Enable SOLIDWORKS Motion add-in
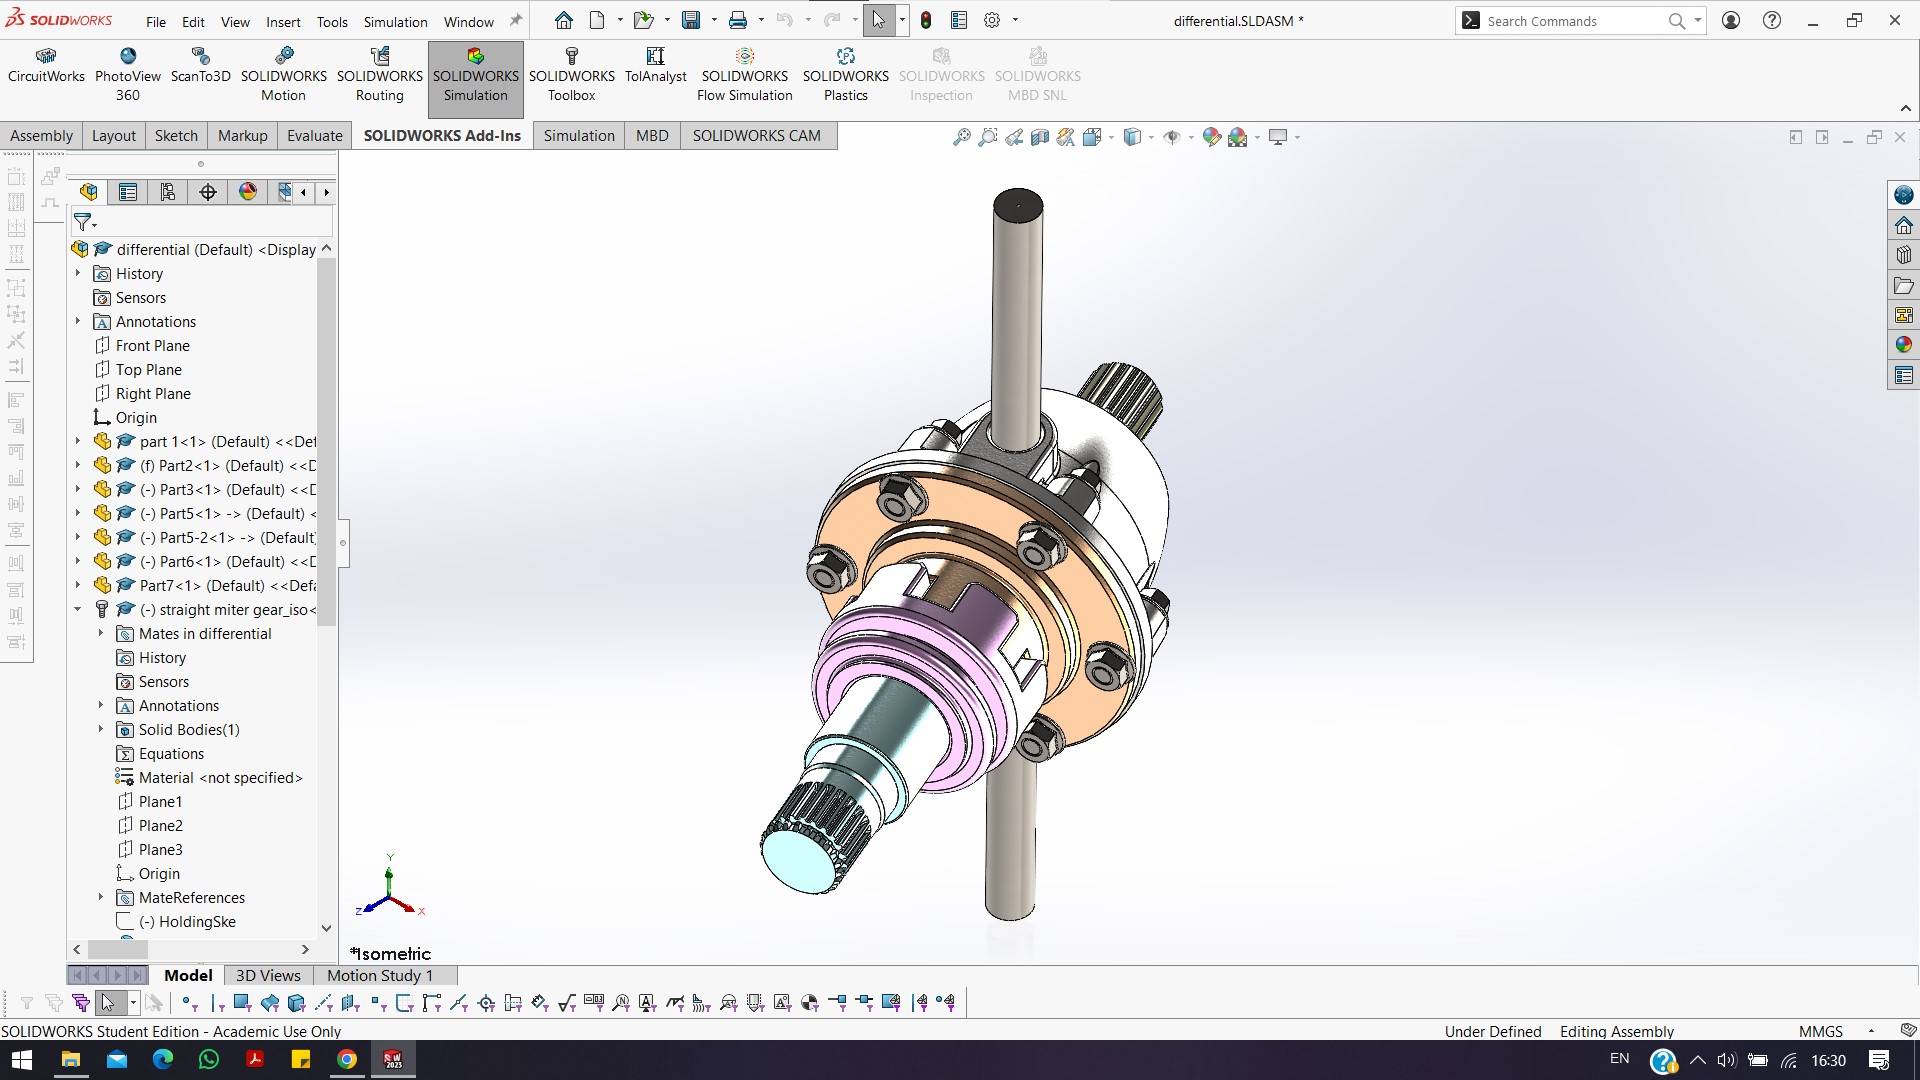Viewport: 1920px width, 1080px height. [284, 74]
